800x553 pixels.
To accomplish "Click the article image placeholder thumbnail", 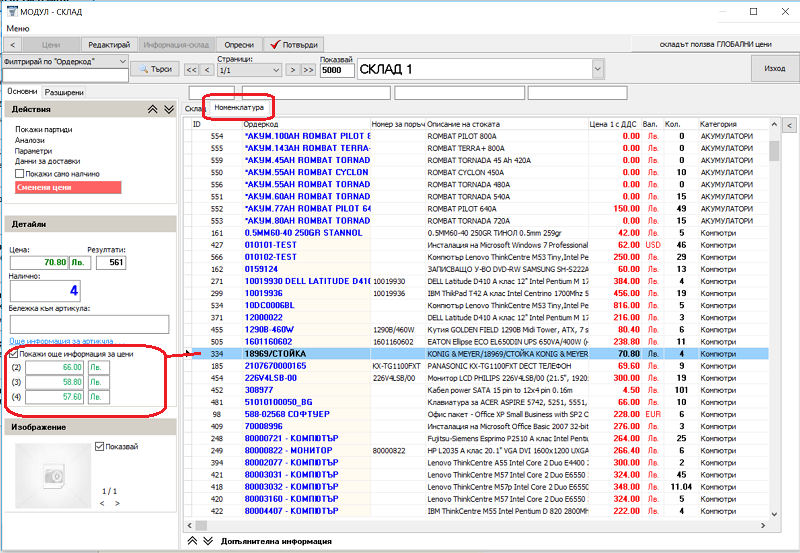I will coord(53,475).
